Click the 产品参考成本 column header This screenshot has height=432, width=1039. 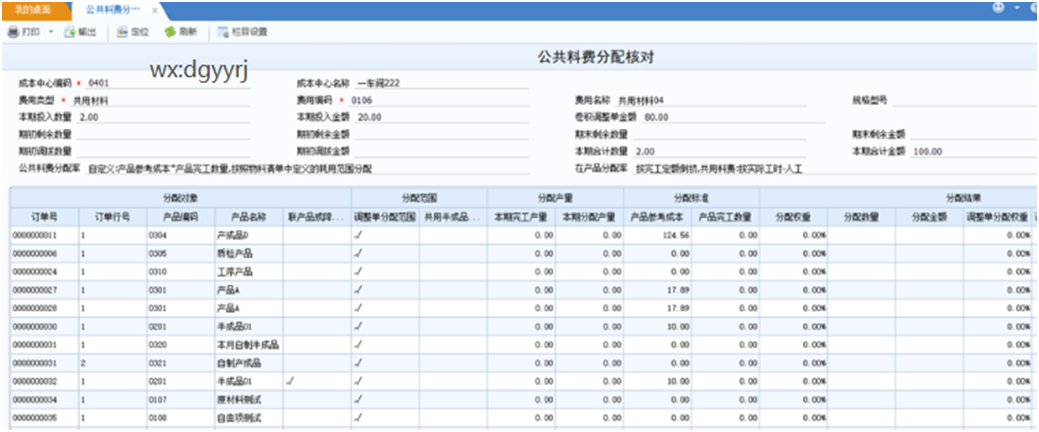(658, 217)
